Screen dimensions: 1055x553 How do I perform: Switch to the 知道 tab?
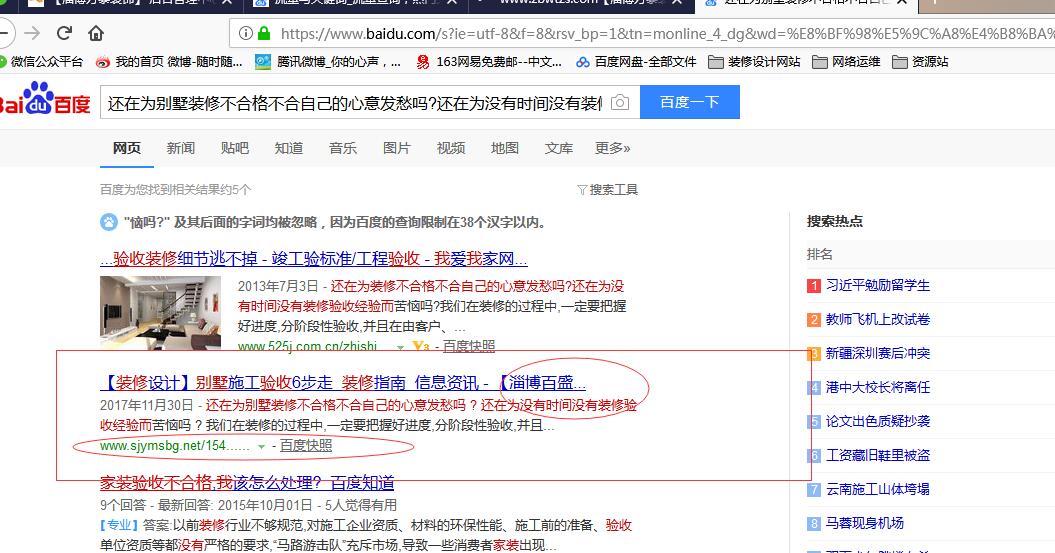[289, 148]
